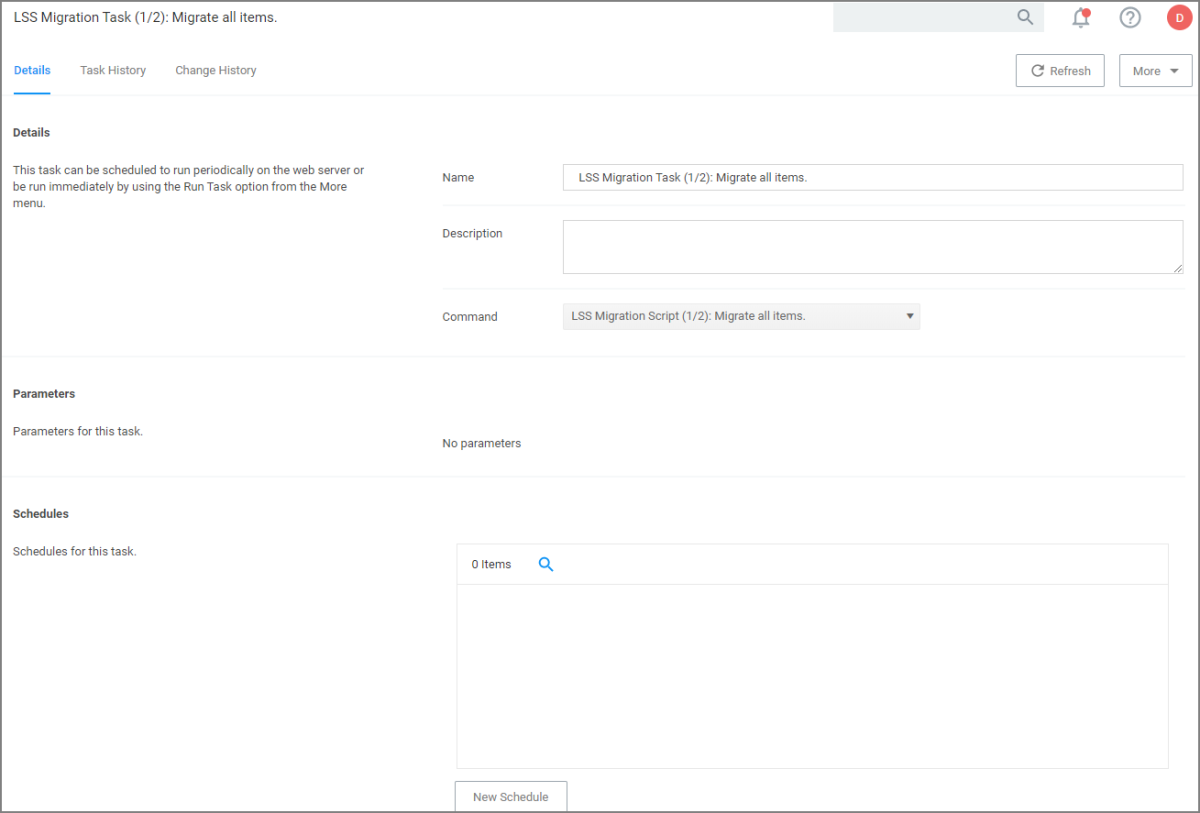1200x813 pixels.
Task: Switch to the Task History tab
Action: (x=113, y=71)
